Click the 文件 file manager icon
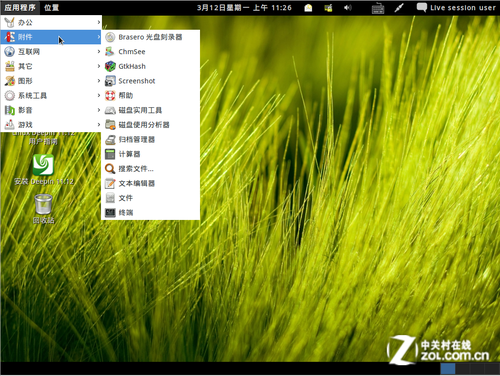 [x=110, y=198]
